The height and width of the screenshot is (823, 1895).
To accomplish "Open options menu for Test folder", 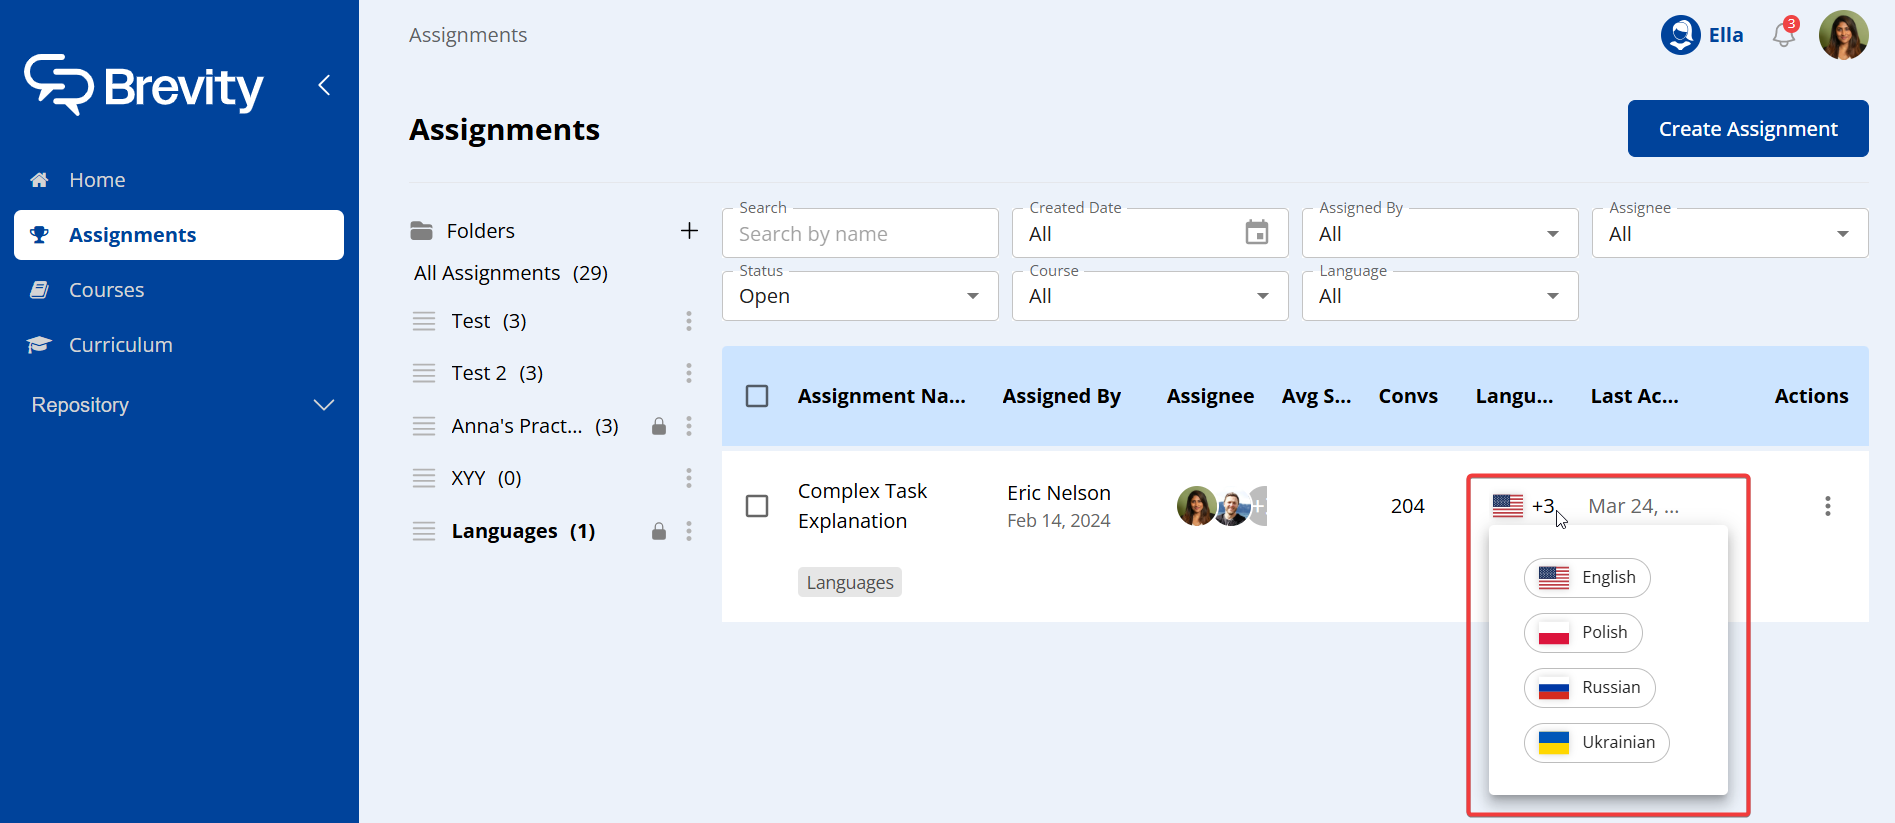I will pyautogui.click(x=688, y=321).
